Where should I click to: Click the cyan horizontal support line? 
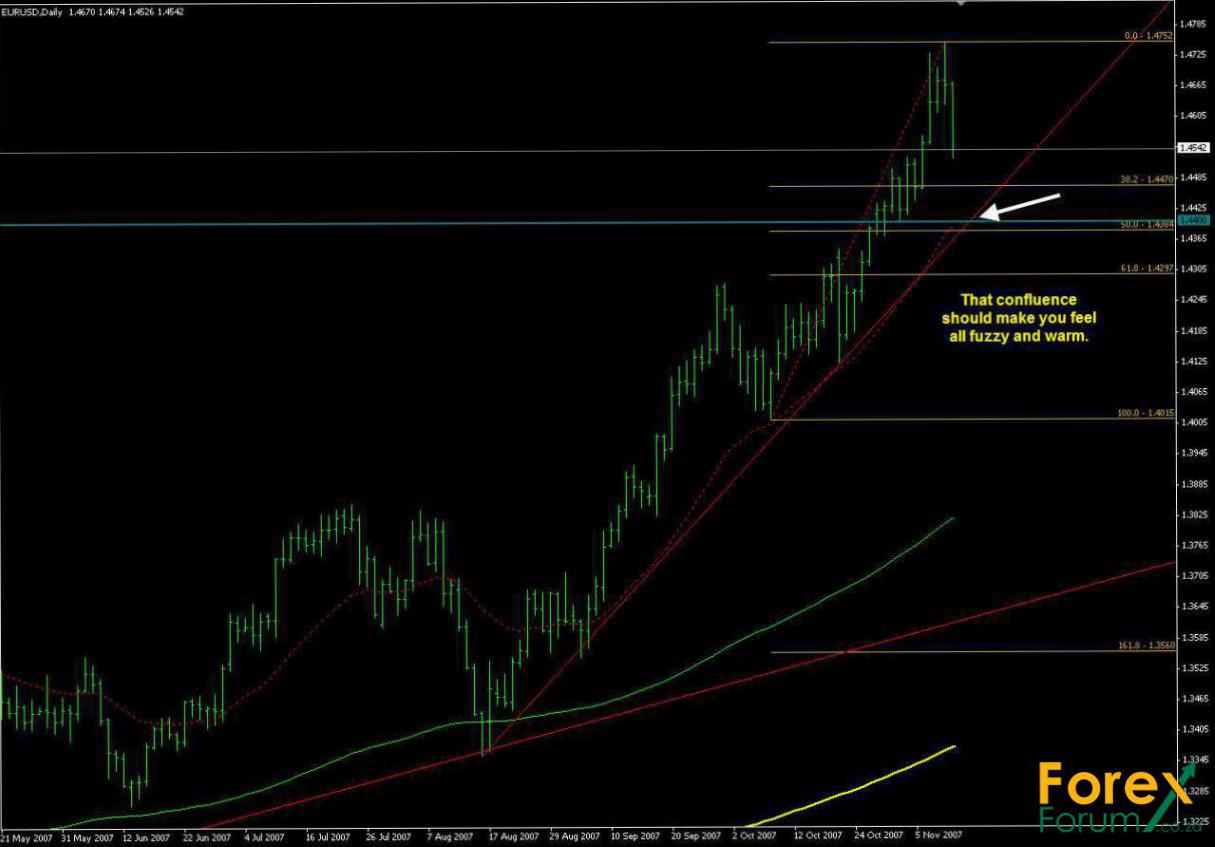(400, 223)
